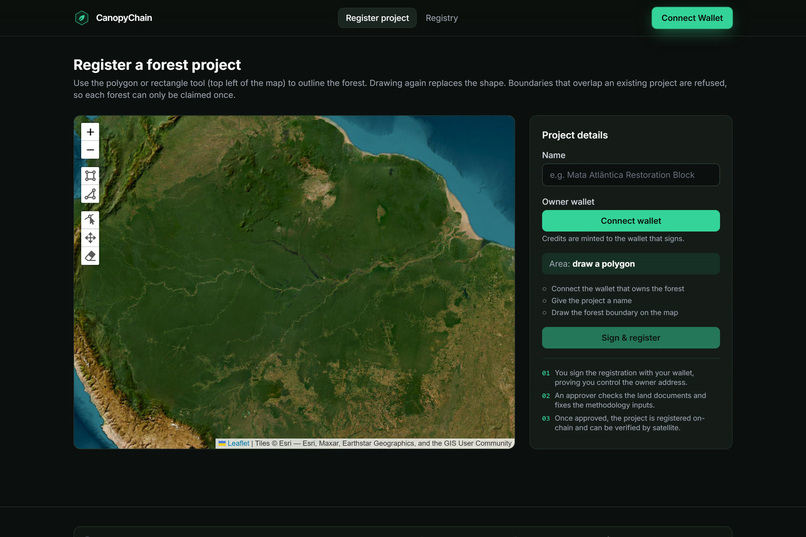806x537 pixels.
Task: Activate the drag/move shape tool
Action: tap(90, 237)
